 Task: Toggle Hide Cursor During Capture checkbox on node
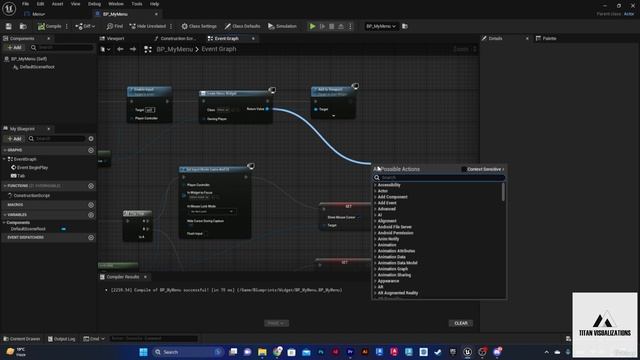click(x=190, y=226)
